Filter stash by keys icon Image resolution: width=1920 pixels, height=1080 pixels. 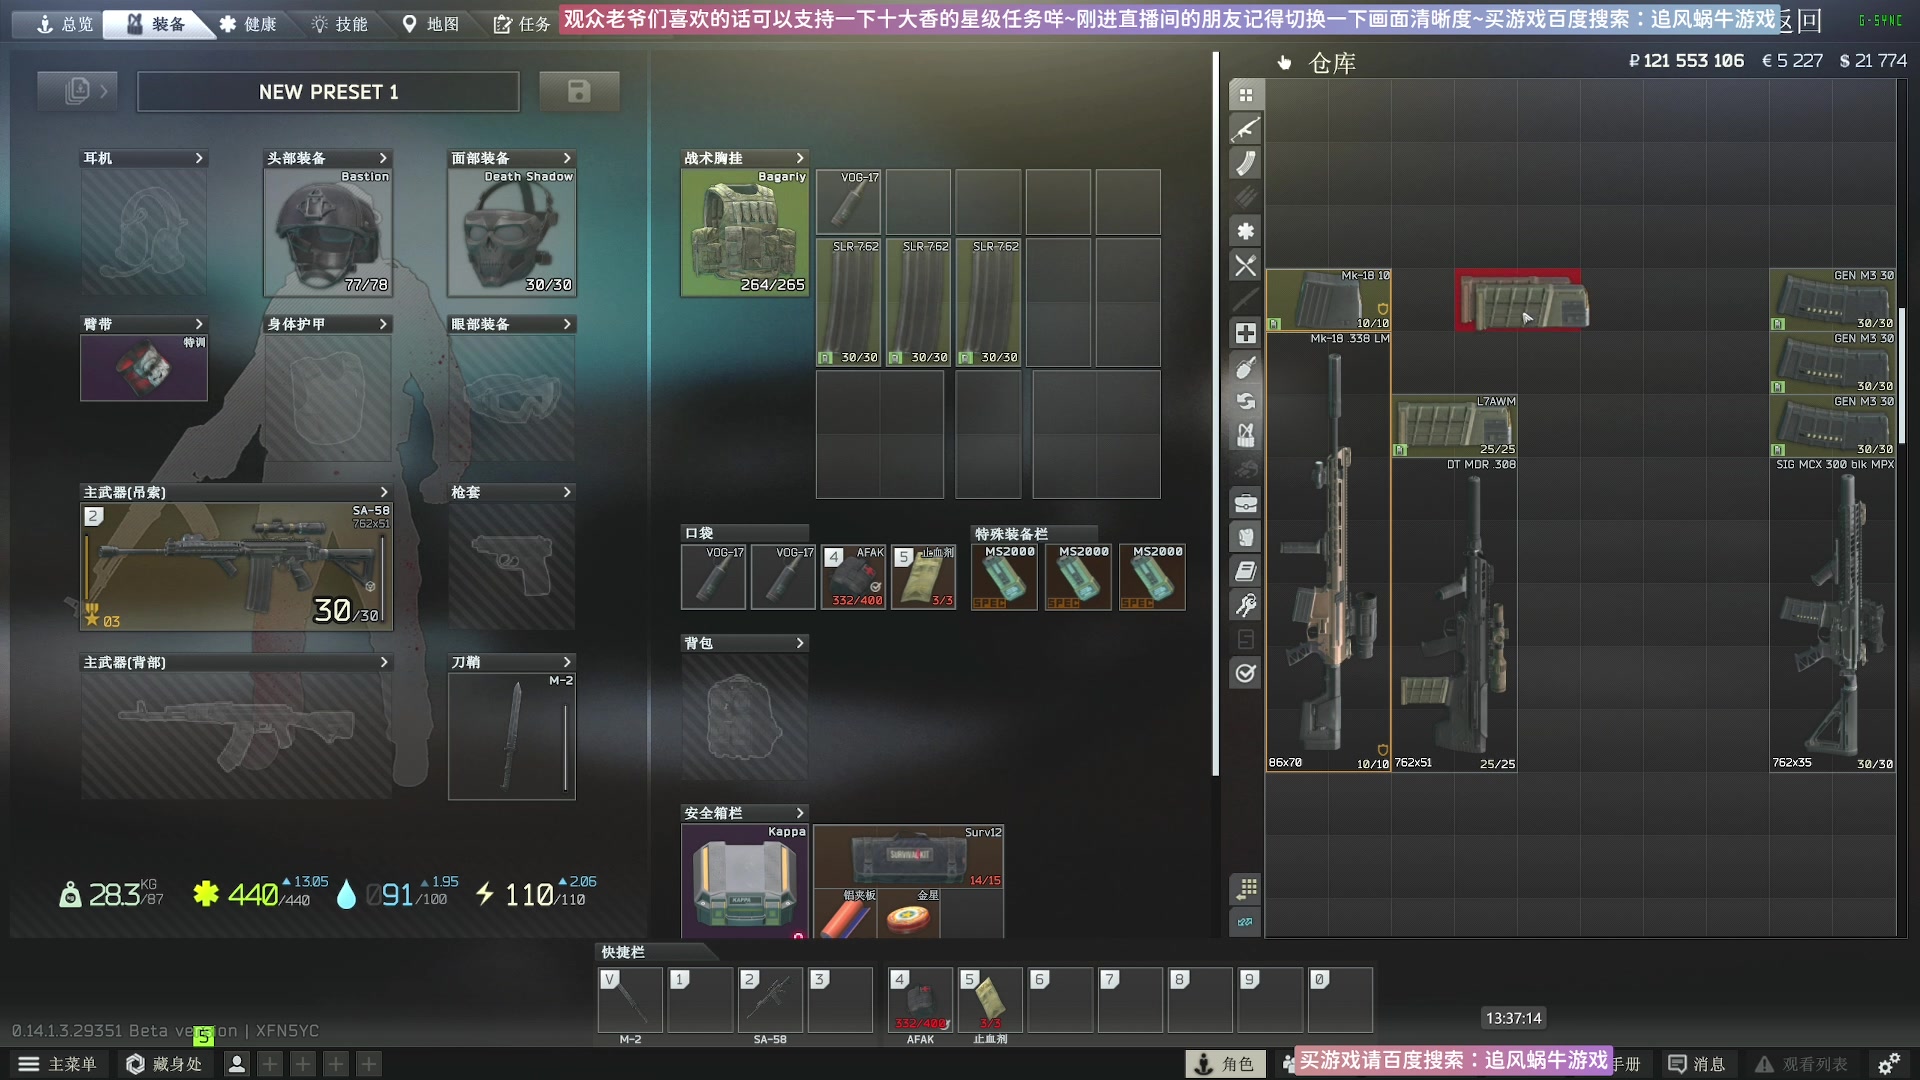1245,605
